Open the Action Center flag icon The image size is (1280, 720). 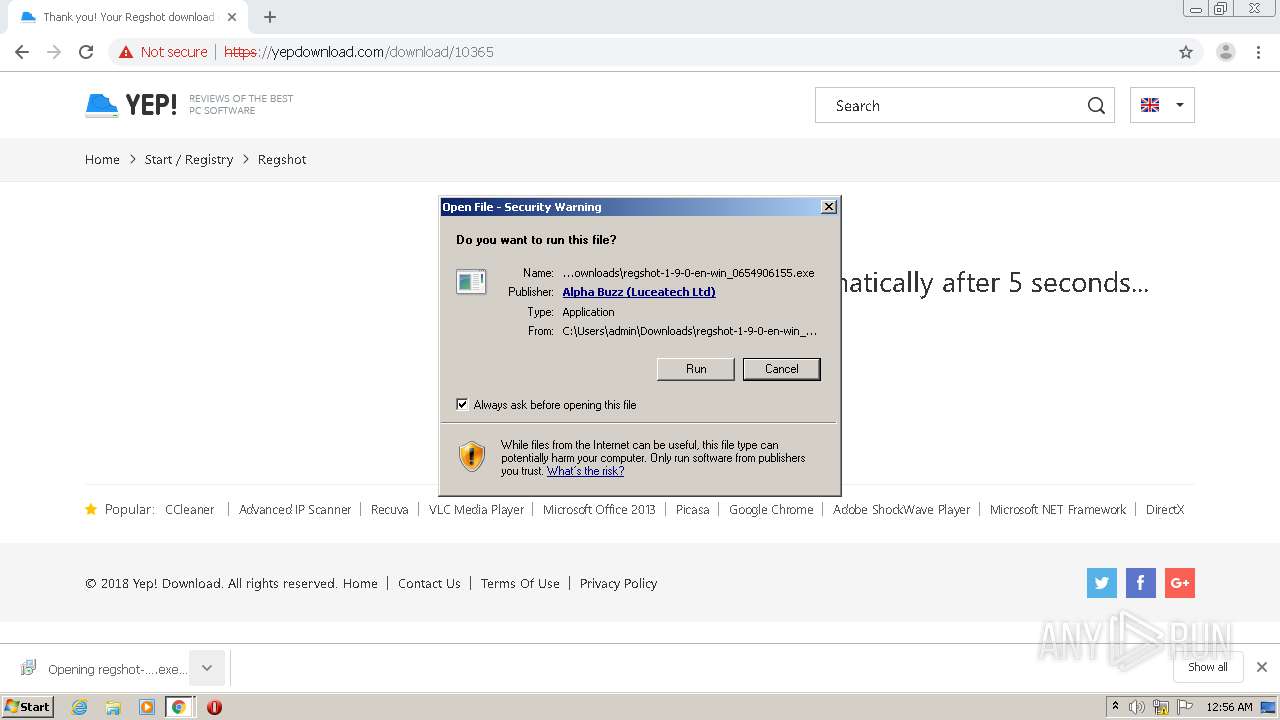1183,707
